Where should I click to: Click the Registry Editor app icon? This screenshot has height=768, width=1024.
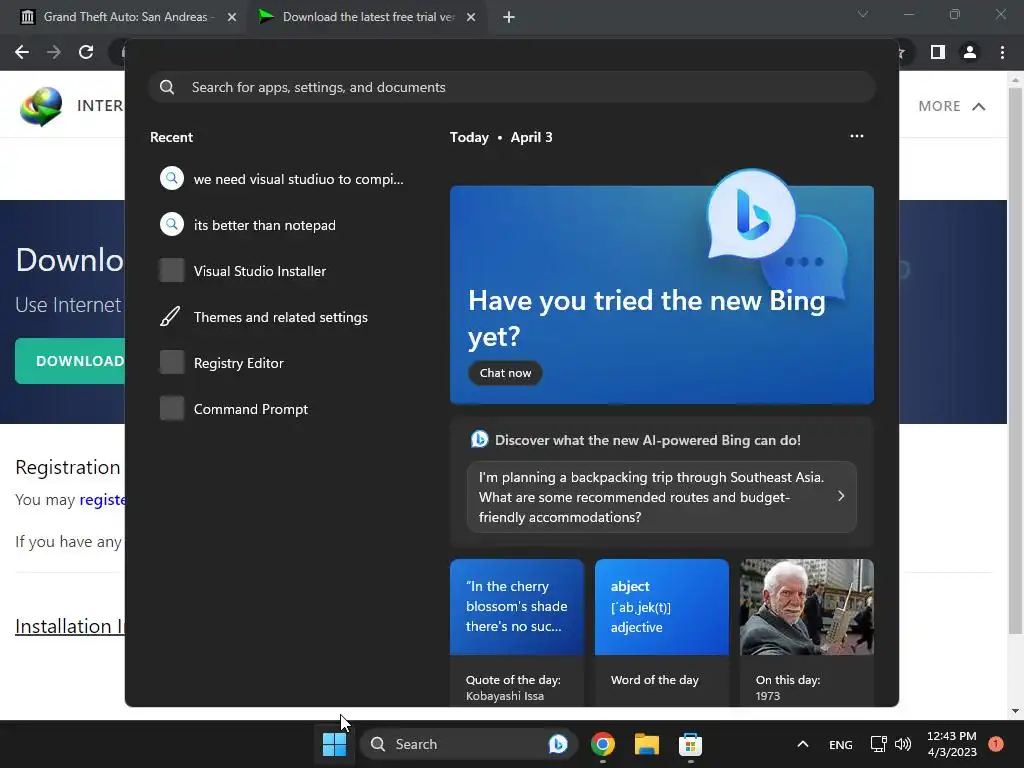click(x=172, y=362)
